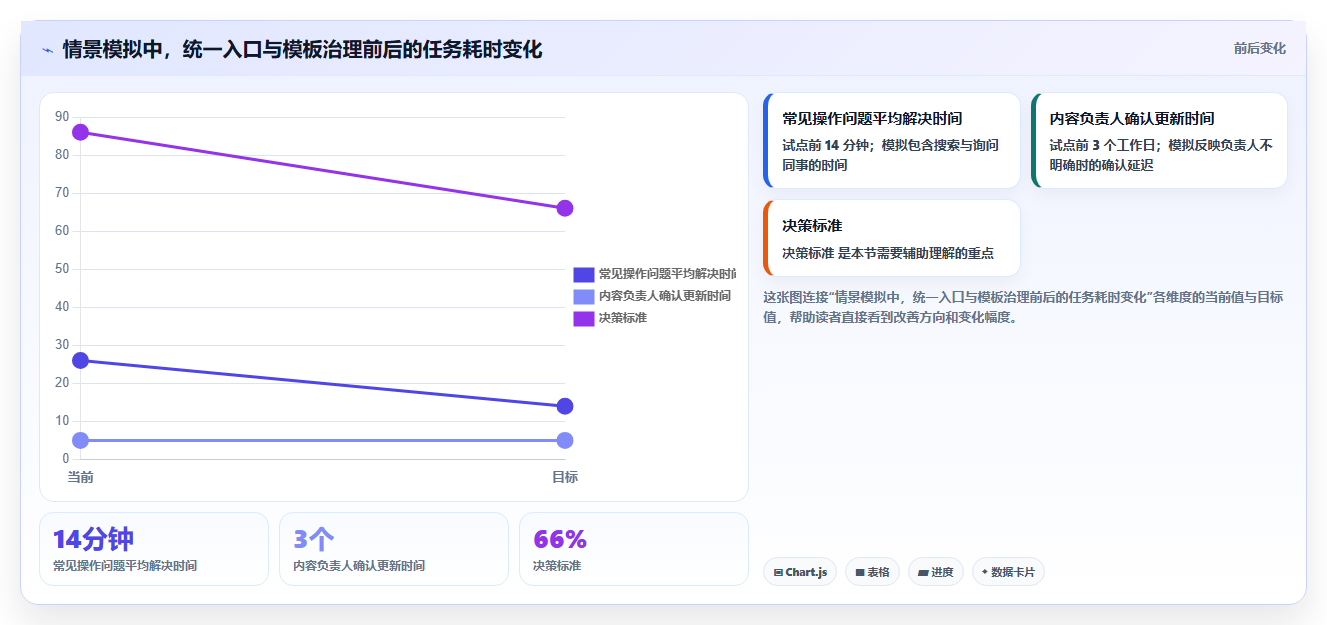Open the 14分钟 stat card
Screen dimensions: 1327x625
click(x=154, y=549)
